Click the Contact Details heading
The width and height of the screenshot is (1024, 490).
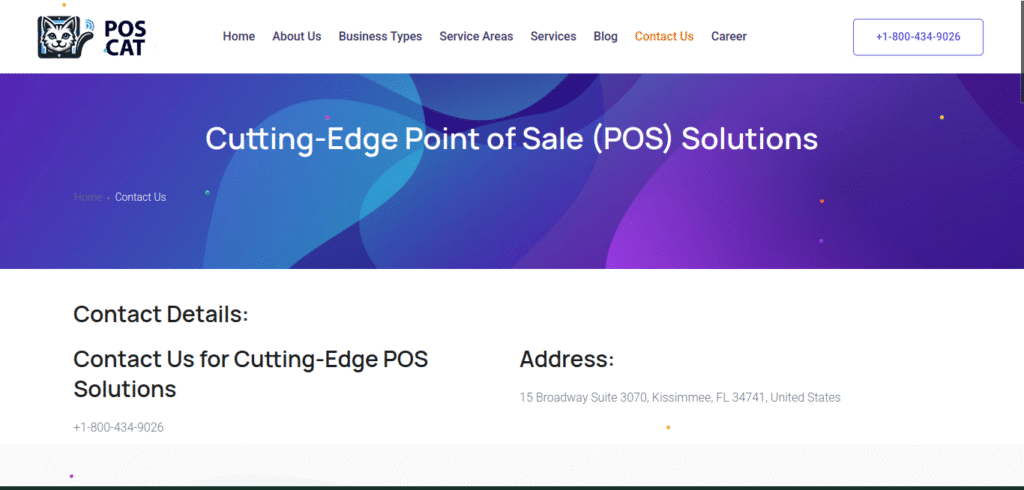[161, 314]
